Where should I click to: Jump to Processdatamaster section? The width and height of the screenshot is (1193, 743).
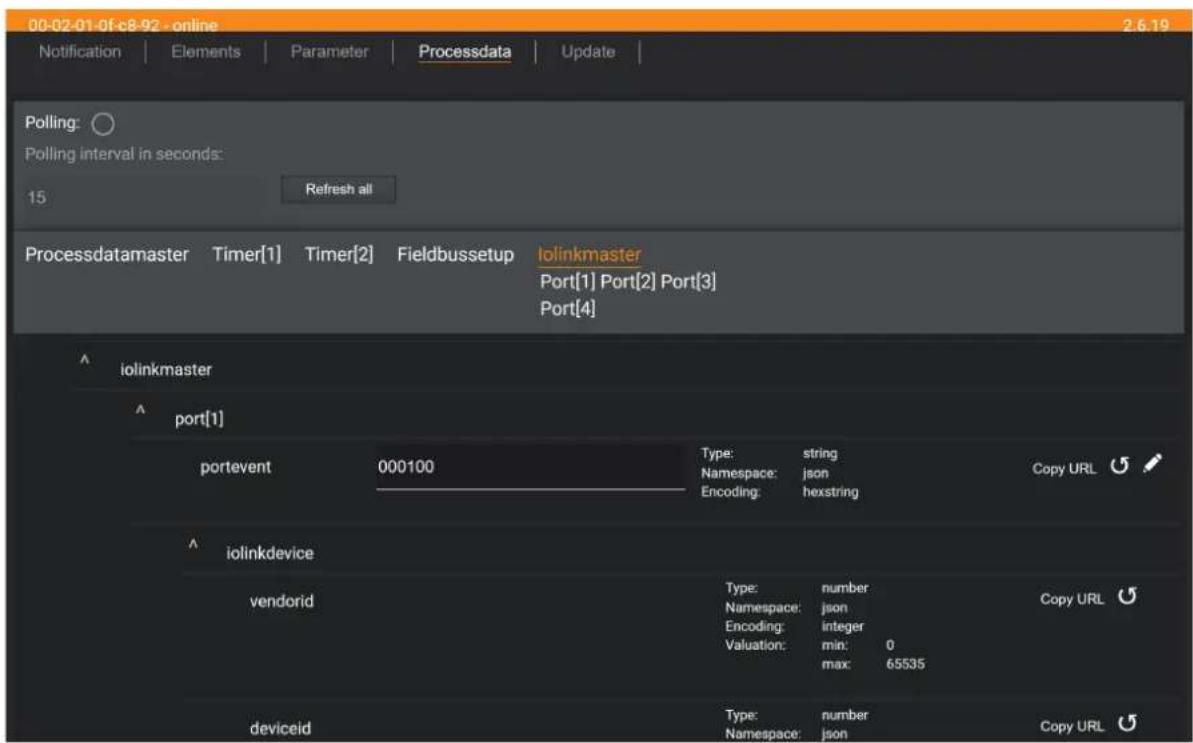pos(107,255)
